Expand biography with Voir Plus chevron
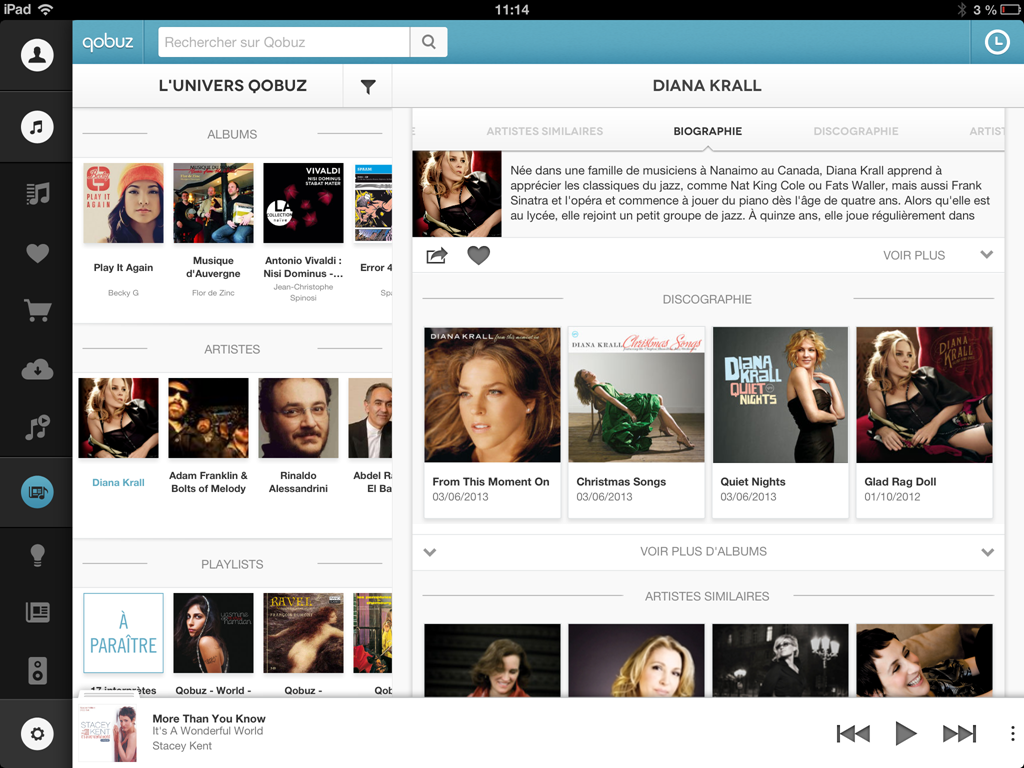The image size is (1024, 768). pyautogui.click(x=987, y=255)
